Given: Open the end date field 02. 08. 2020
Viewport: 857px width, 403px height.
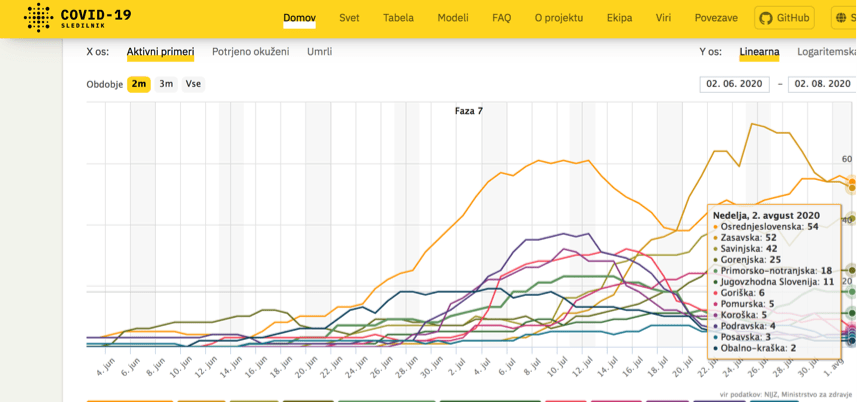Looking at the screenshot, I should (822, 84).
